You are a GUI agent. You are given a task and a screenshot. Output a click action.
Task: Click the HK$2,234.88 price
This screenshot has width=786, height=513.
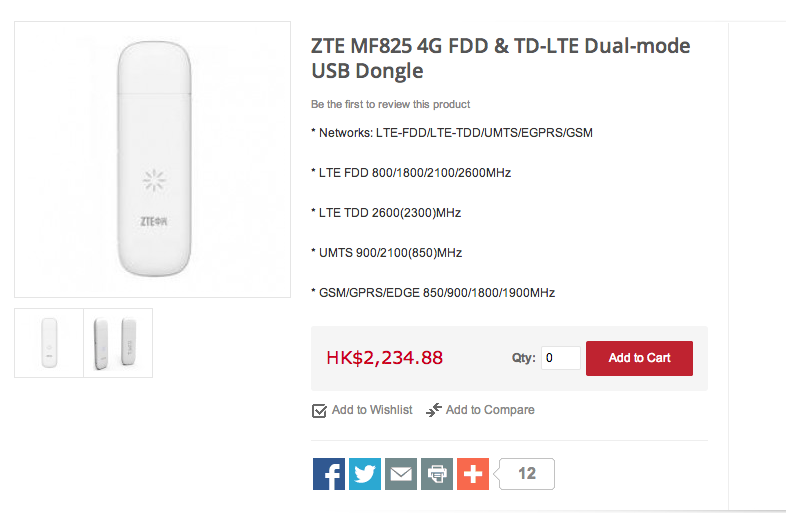pyautogui.click(x=384, y=358)
